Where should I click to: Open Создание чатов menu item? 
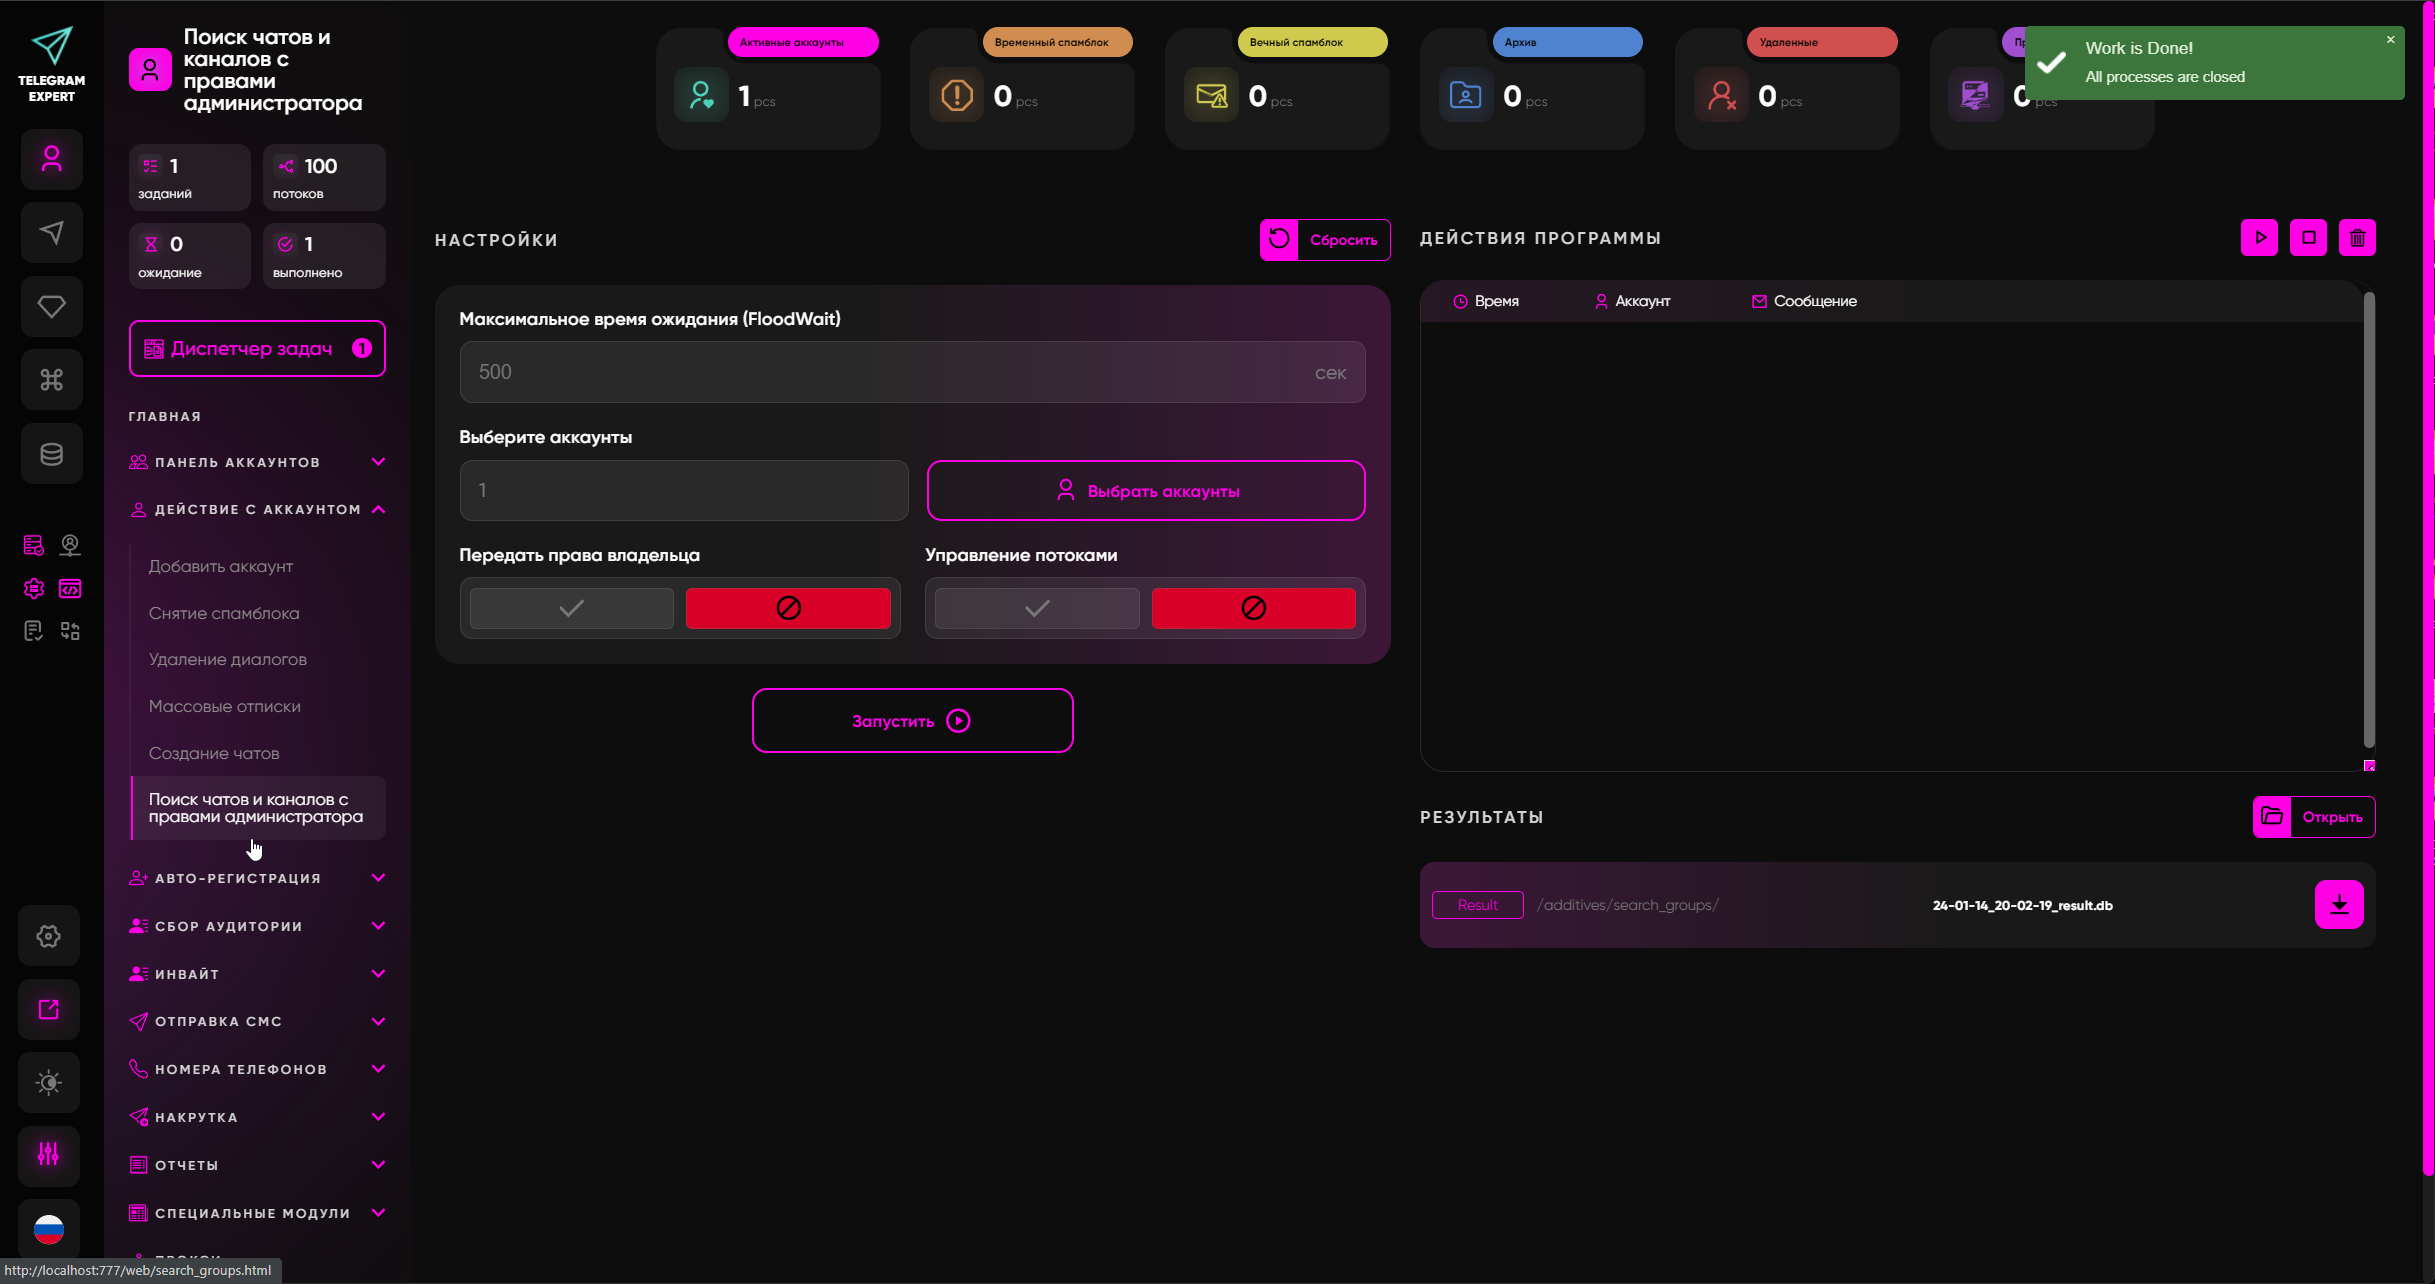pyautogui.click(x=214, y=753)
